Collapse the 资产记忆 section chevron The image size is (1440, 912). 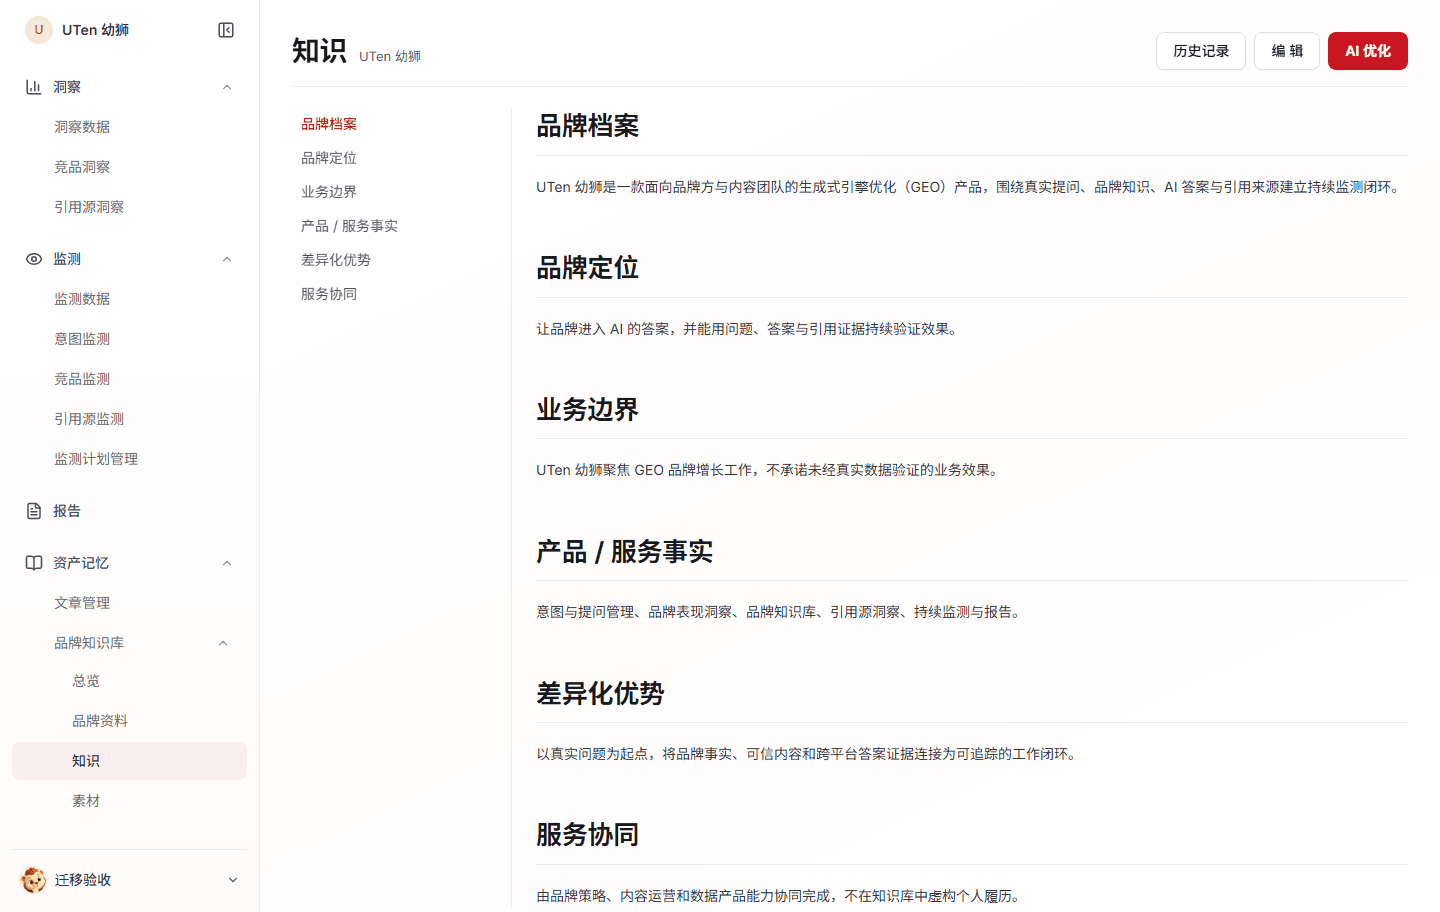point(227,563)
